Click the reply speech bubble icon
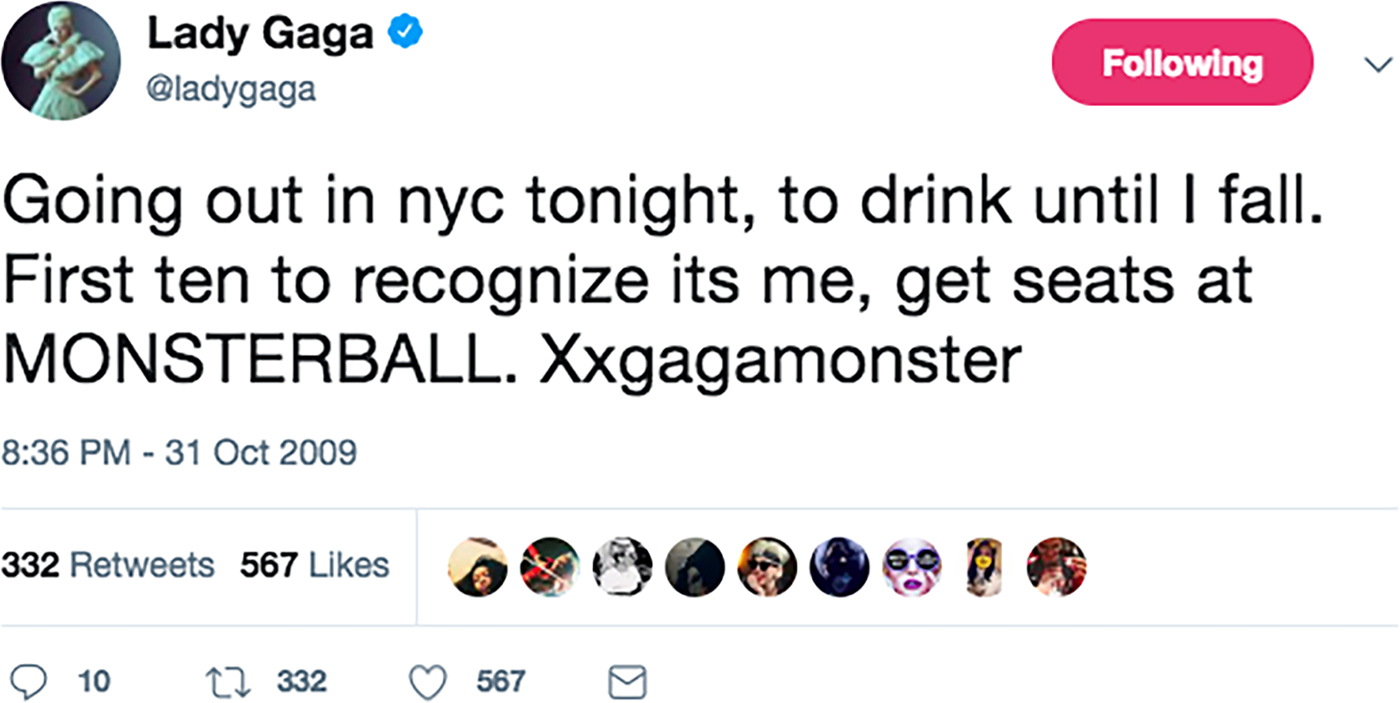This screenshot has width=1400, height=703. pyautogui.click(x=33, y=682)
